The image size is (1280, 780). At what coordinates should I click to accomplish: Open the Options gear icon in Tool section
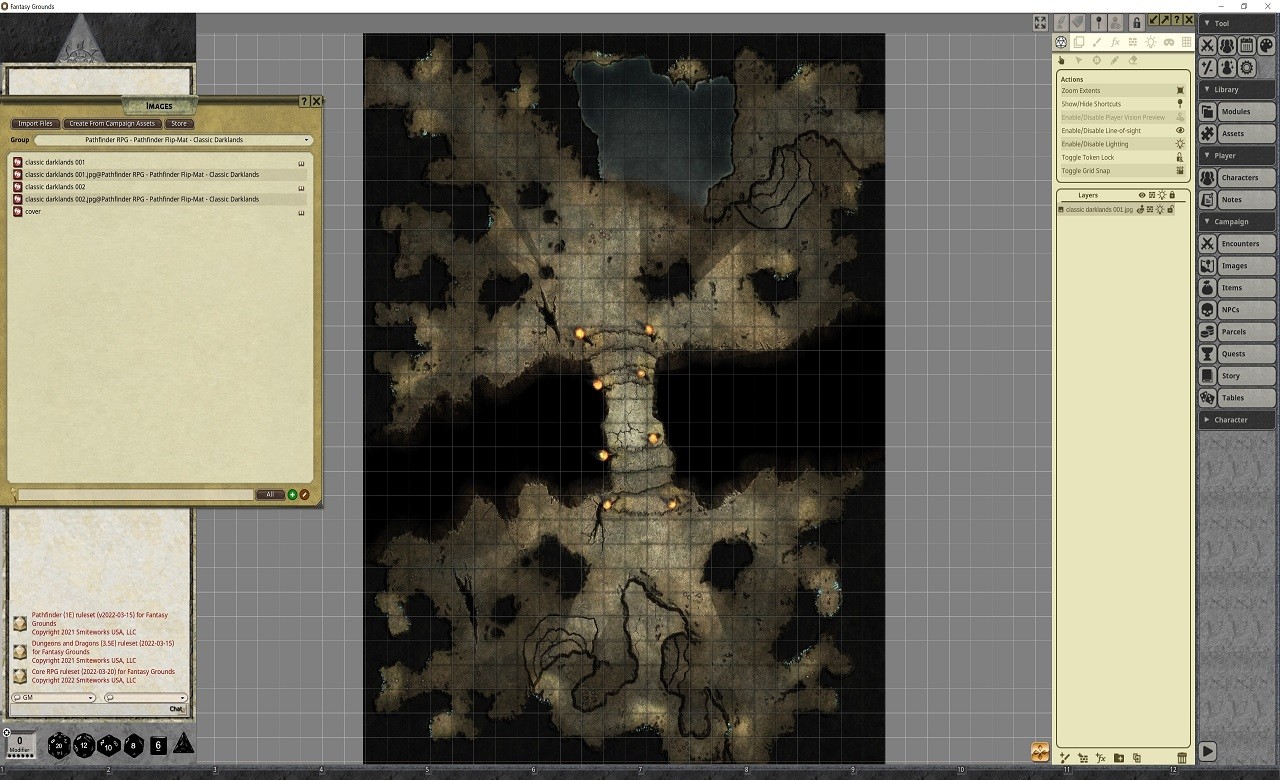(x=1246, y=68)
